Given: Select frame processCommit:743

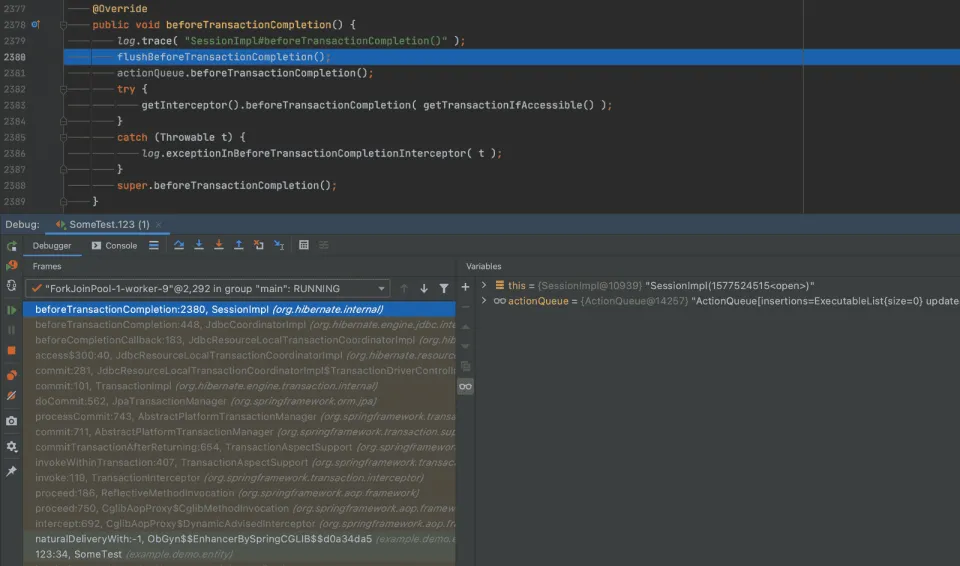Looking at the screenshot, I should 239,417.
